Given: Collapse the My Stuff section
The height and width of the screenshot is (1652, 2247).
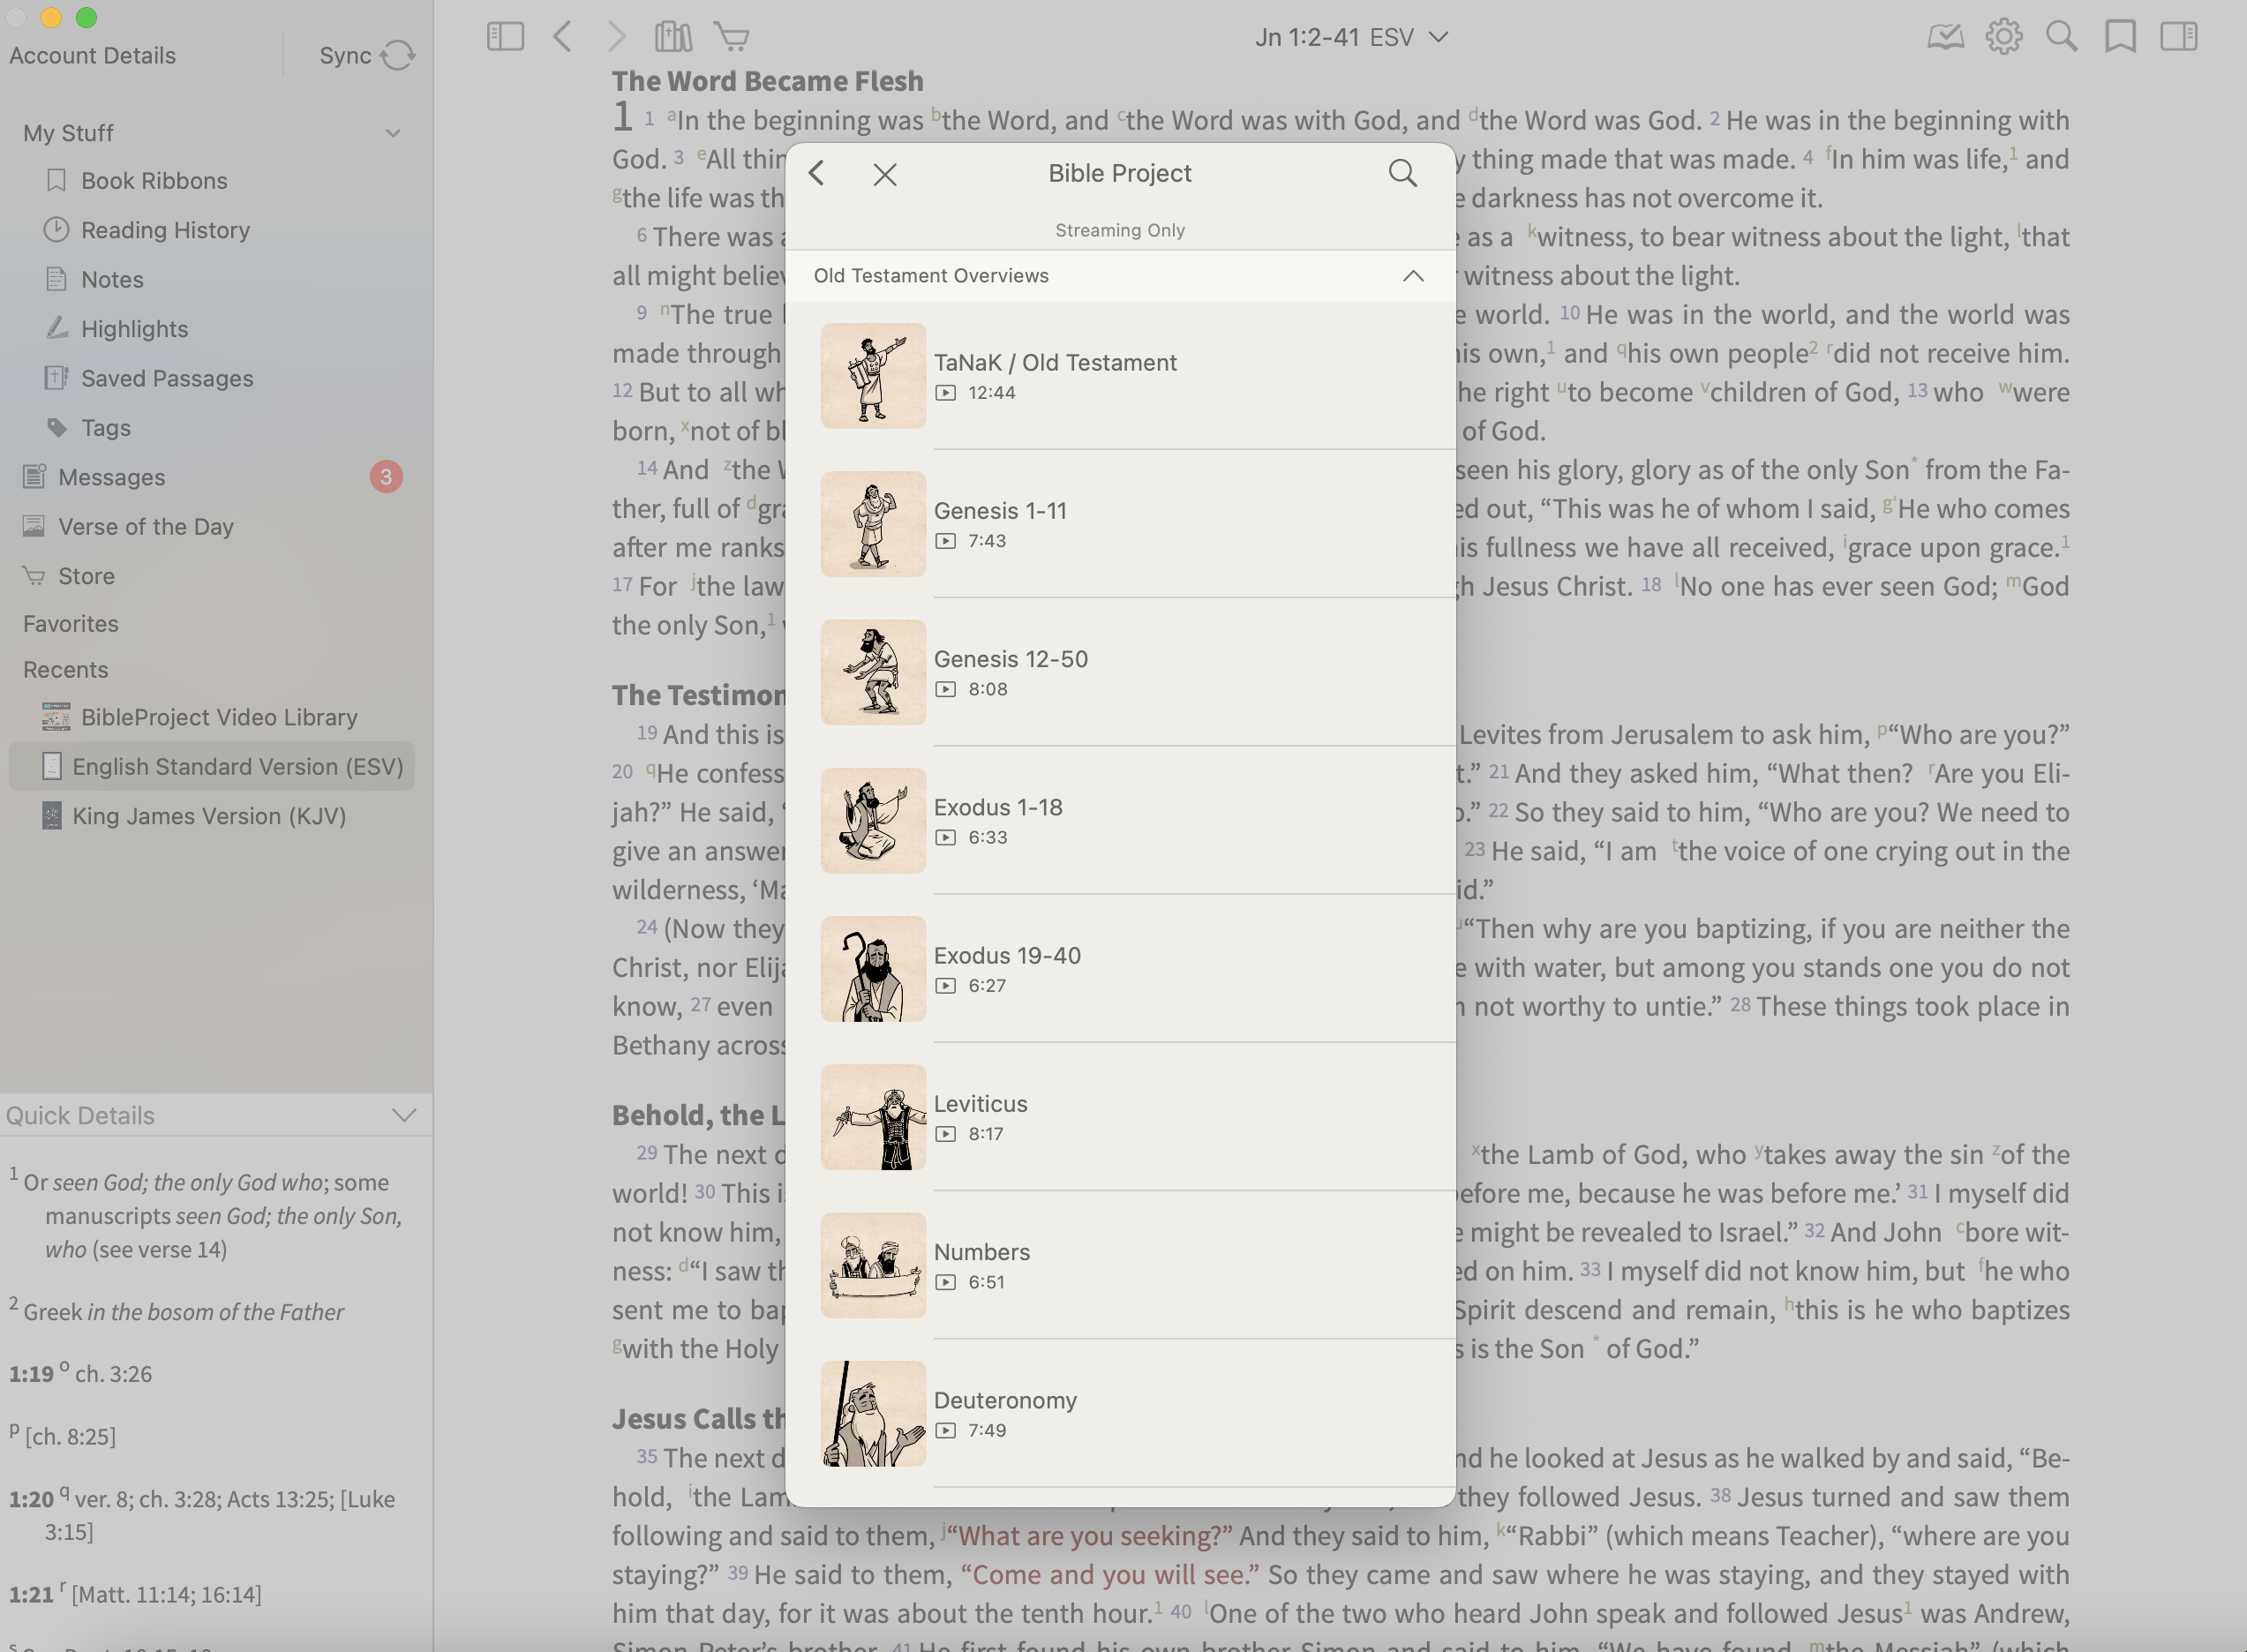Looking at the screenshot, I should [393, 133].
